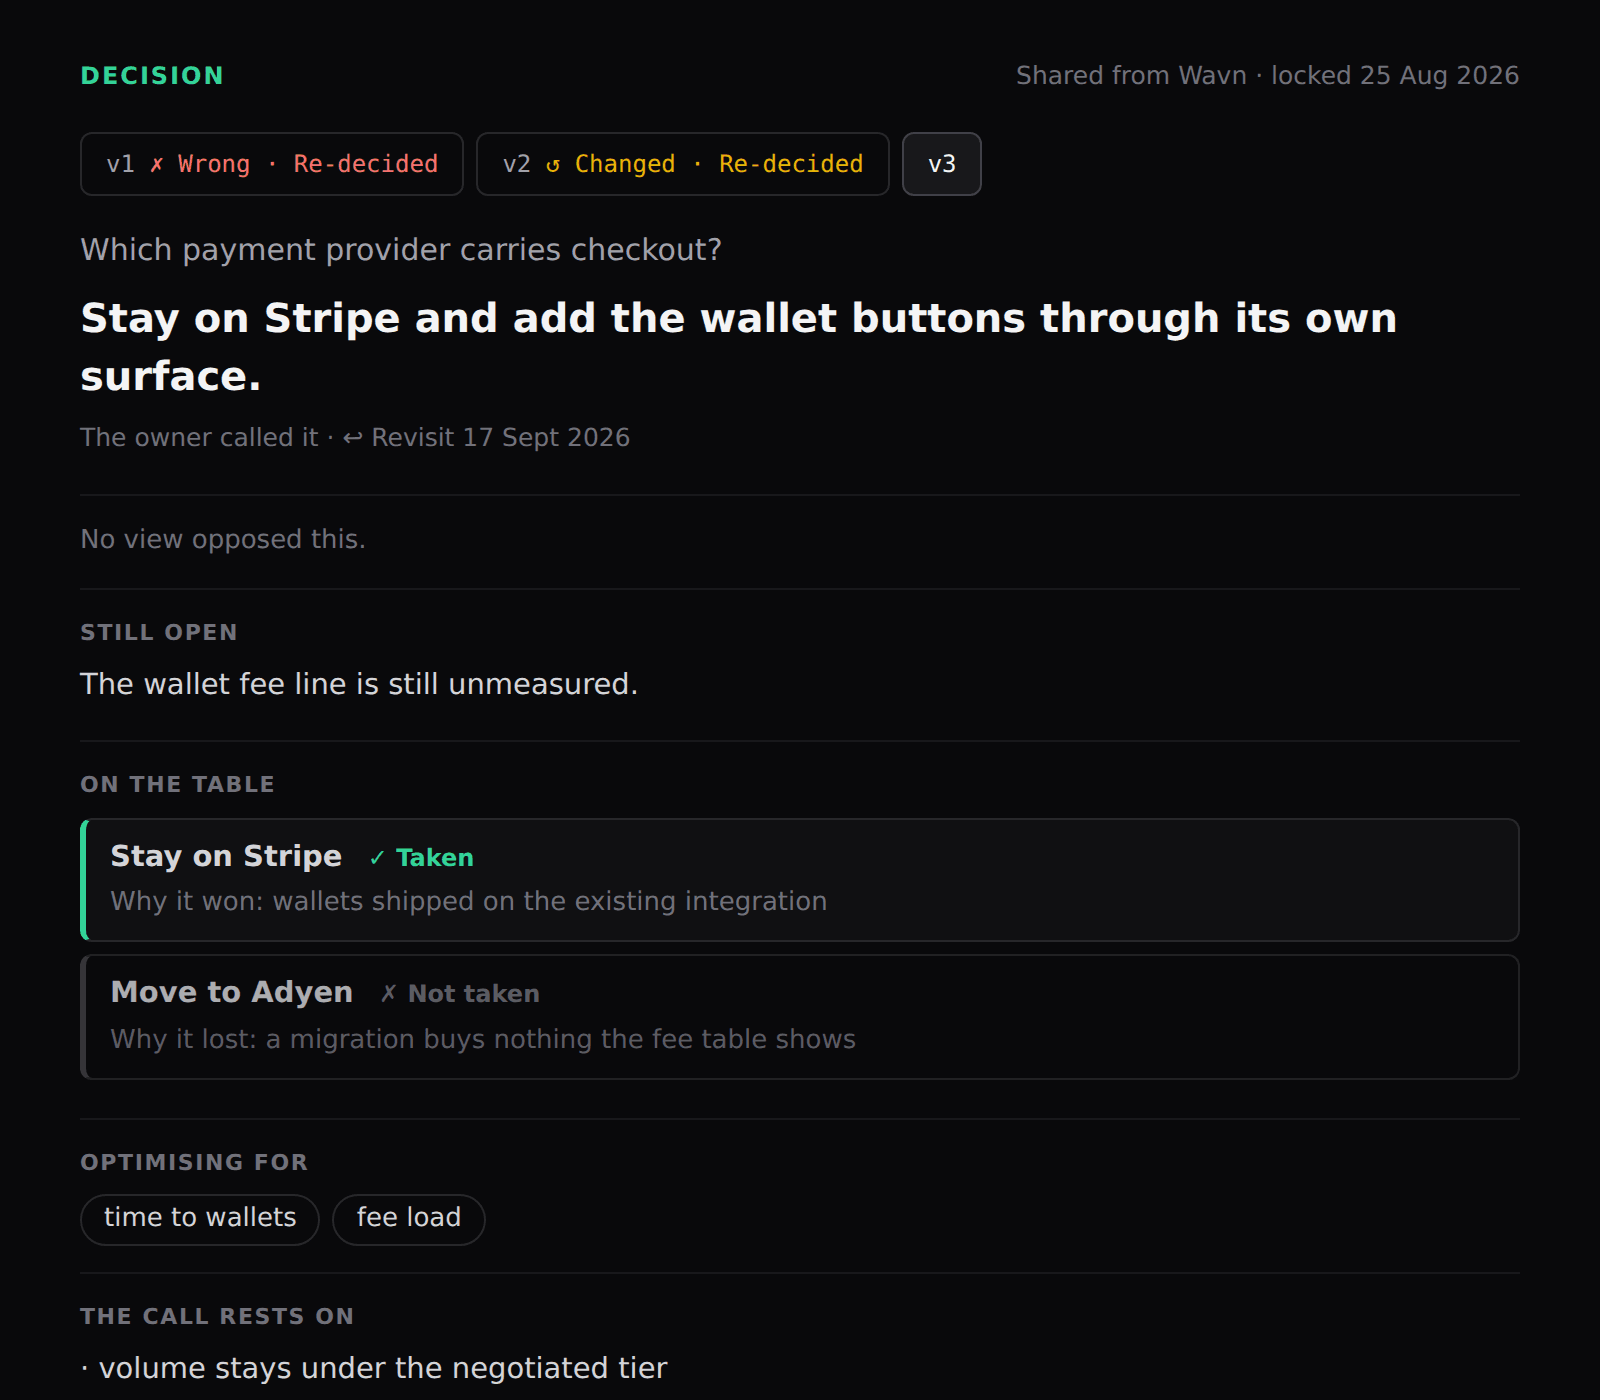Viewport: 1600px width, 1400px height.
Task: Click 'volume stays under the negotiated tier'
Action: pyautogui.click(x=383, y=1368)
